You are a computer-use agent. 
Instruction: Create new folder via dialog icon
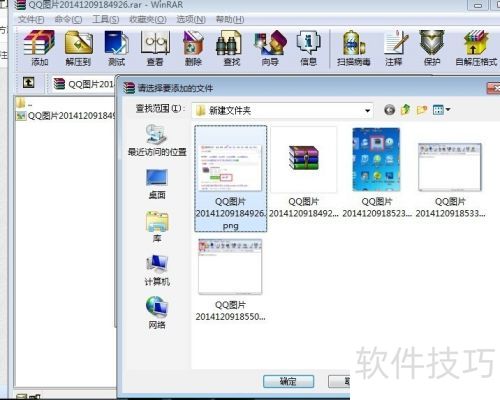pyautogui.click(x=422, y=110)
